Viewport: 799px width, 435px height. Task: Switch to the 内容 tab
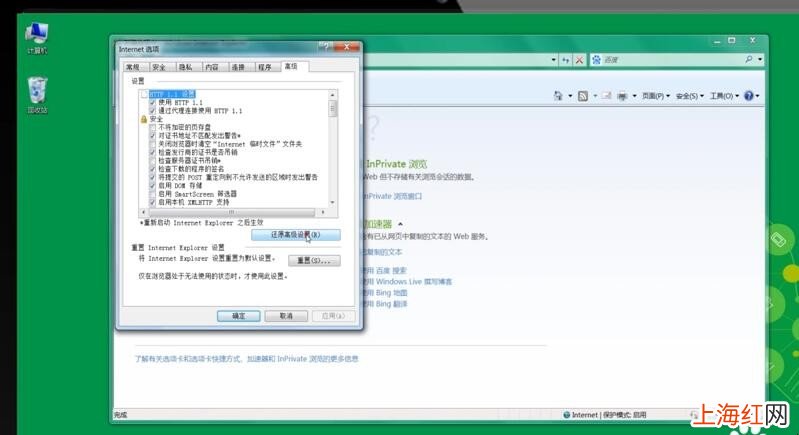(x=212, y=67)
